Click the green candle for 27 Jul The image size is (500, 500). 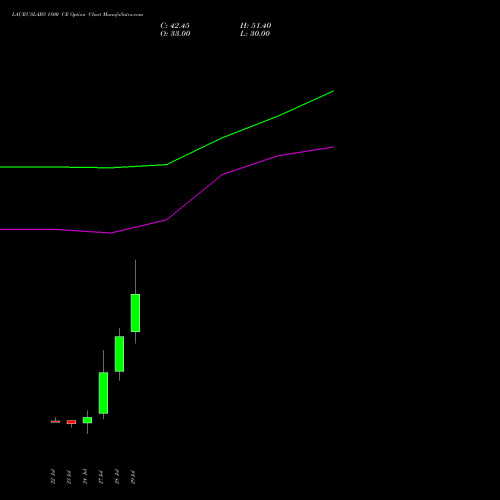(x=103, y=393)
